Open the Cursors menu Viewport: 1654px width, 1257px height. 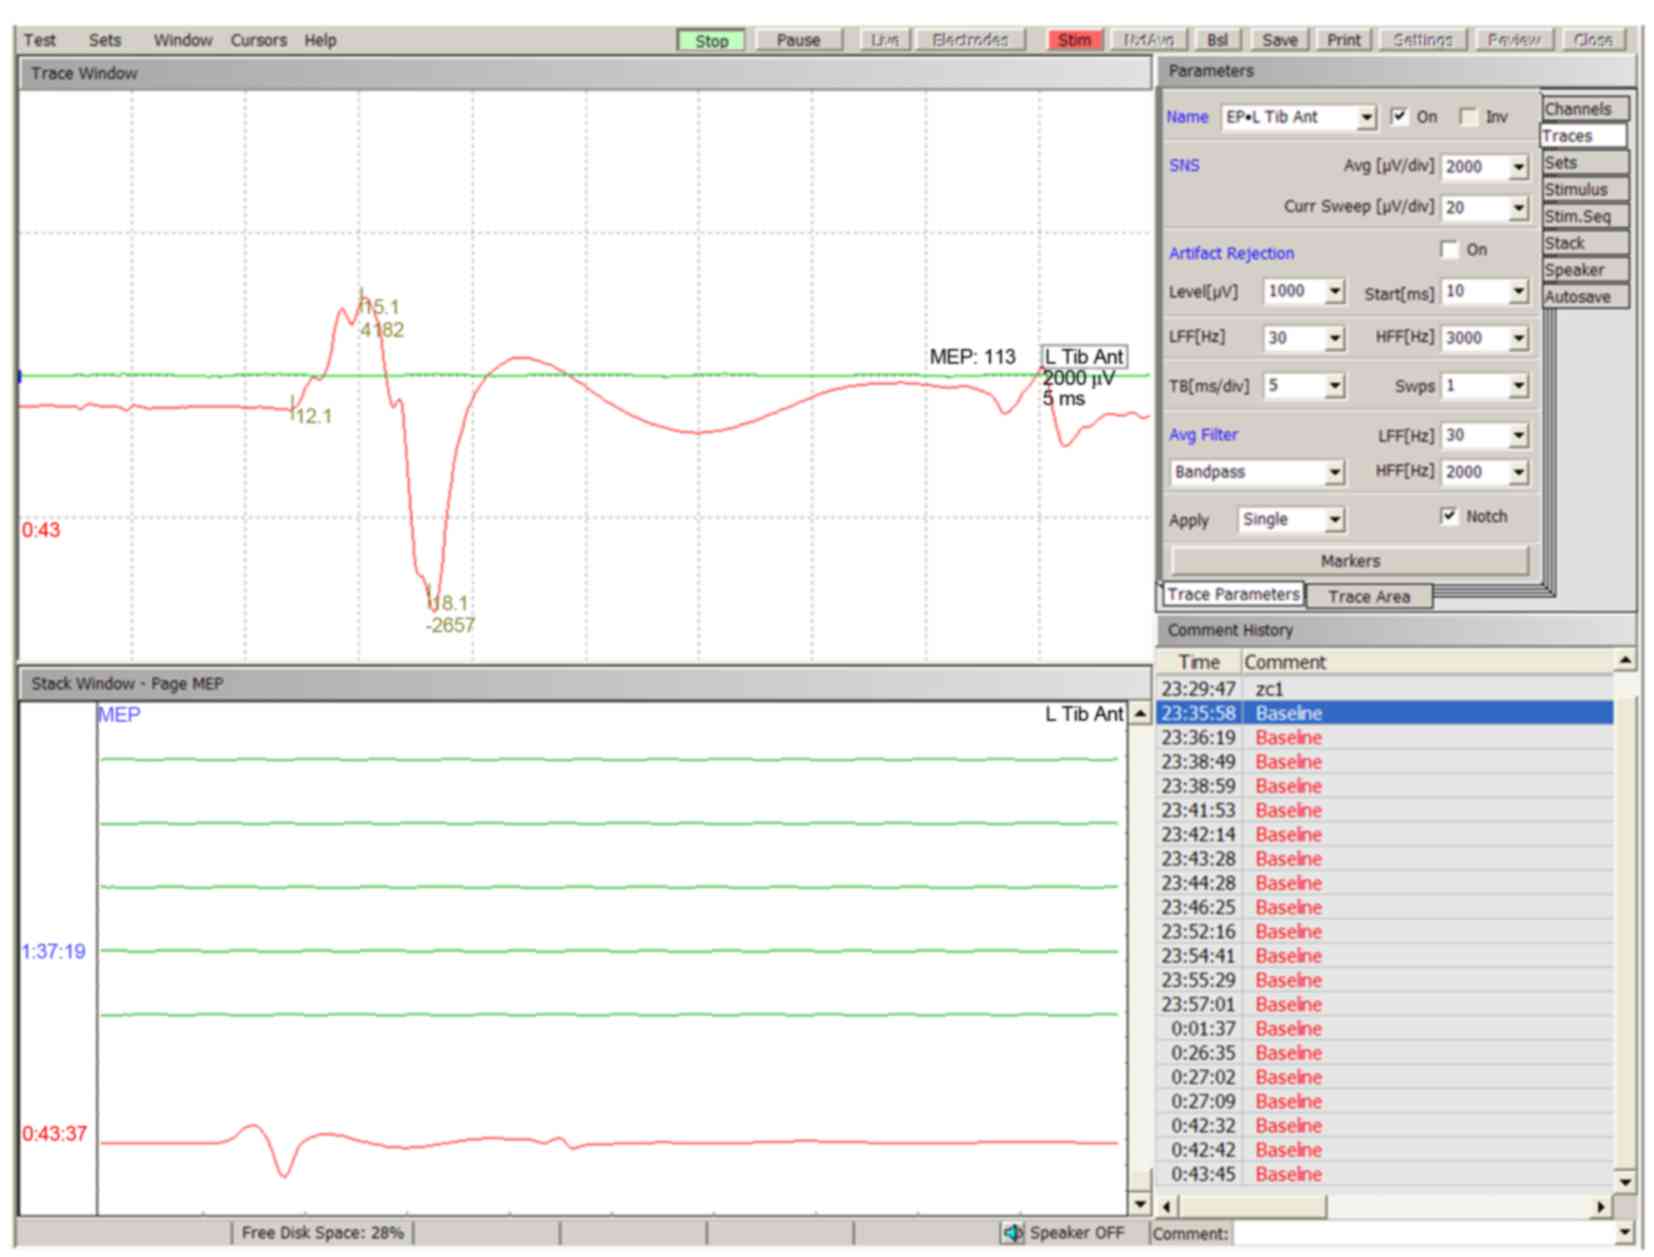point(258,40)
